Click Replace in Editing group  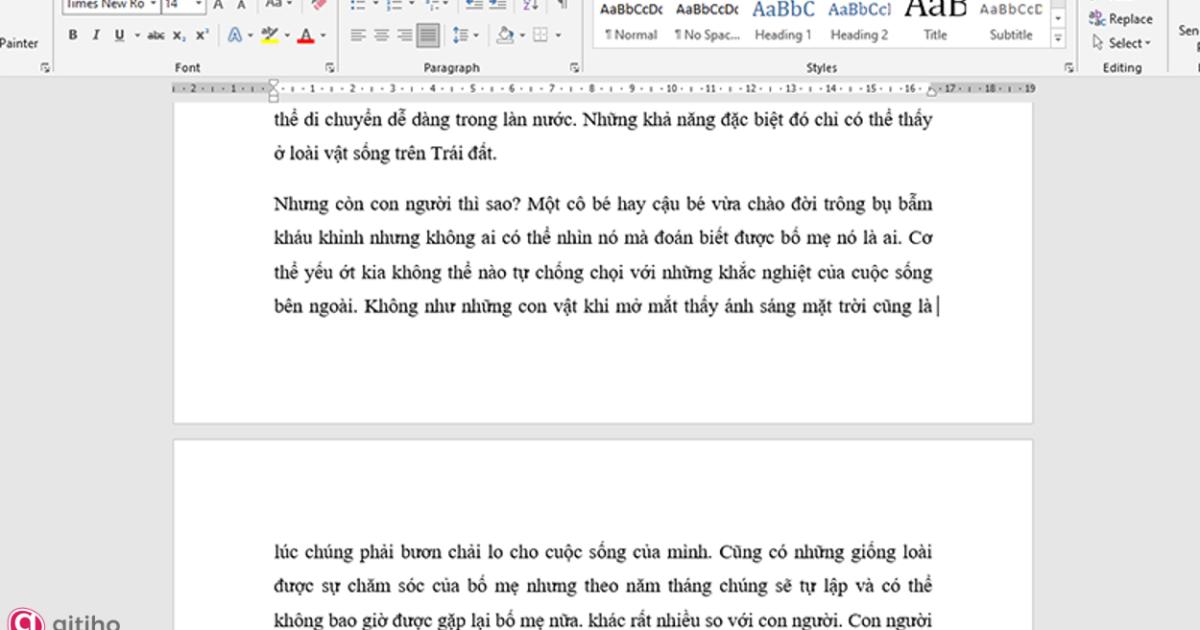tap(1122, 19)
